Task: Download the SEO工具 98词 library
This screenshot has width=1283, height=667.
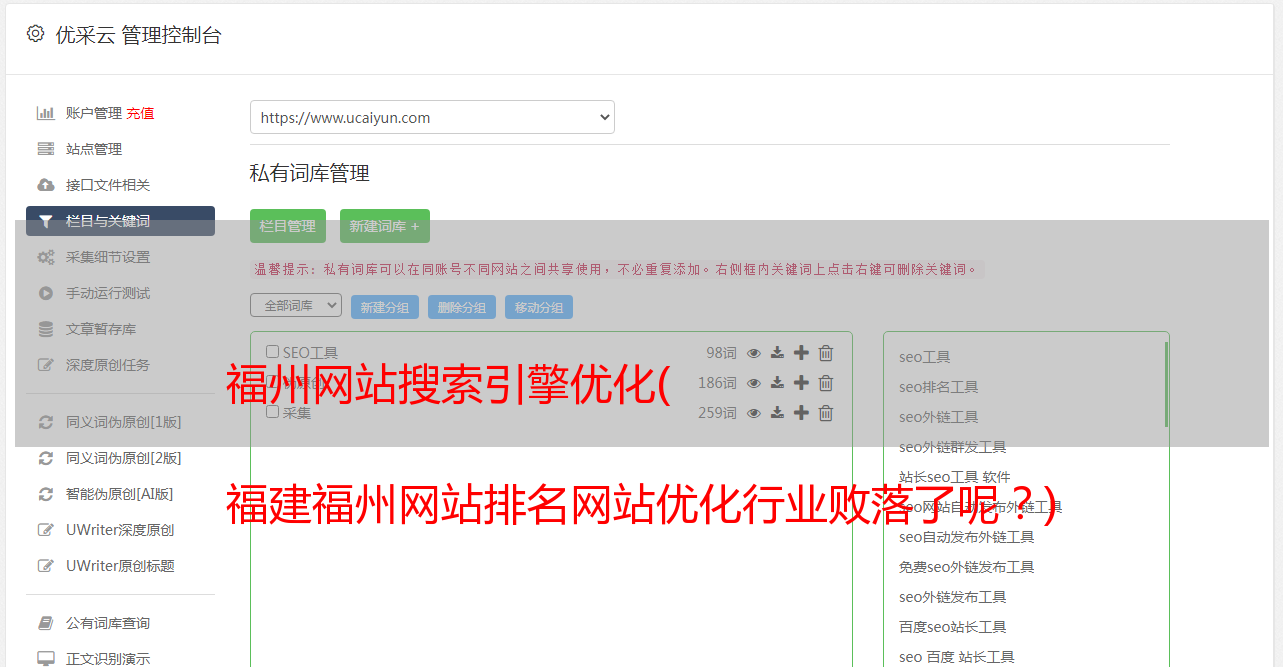Action: 777,353
